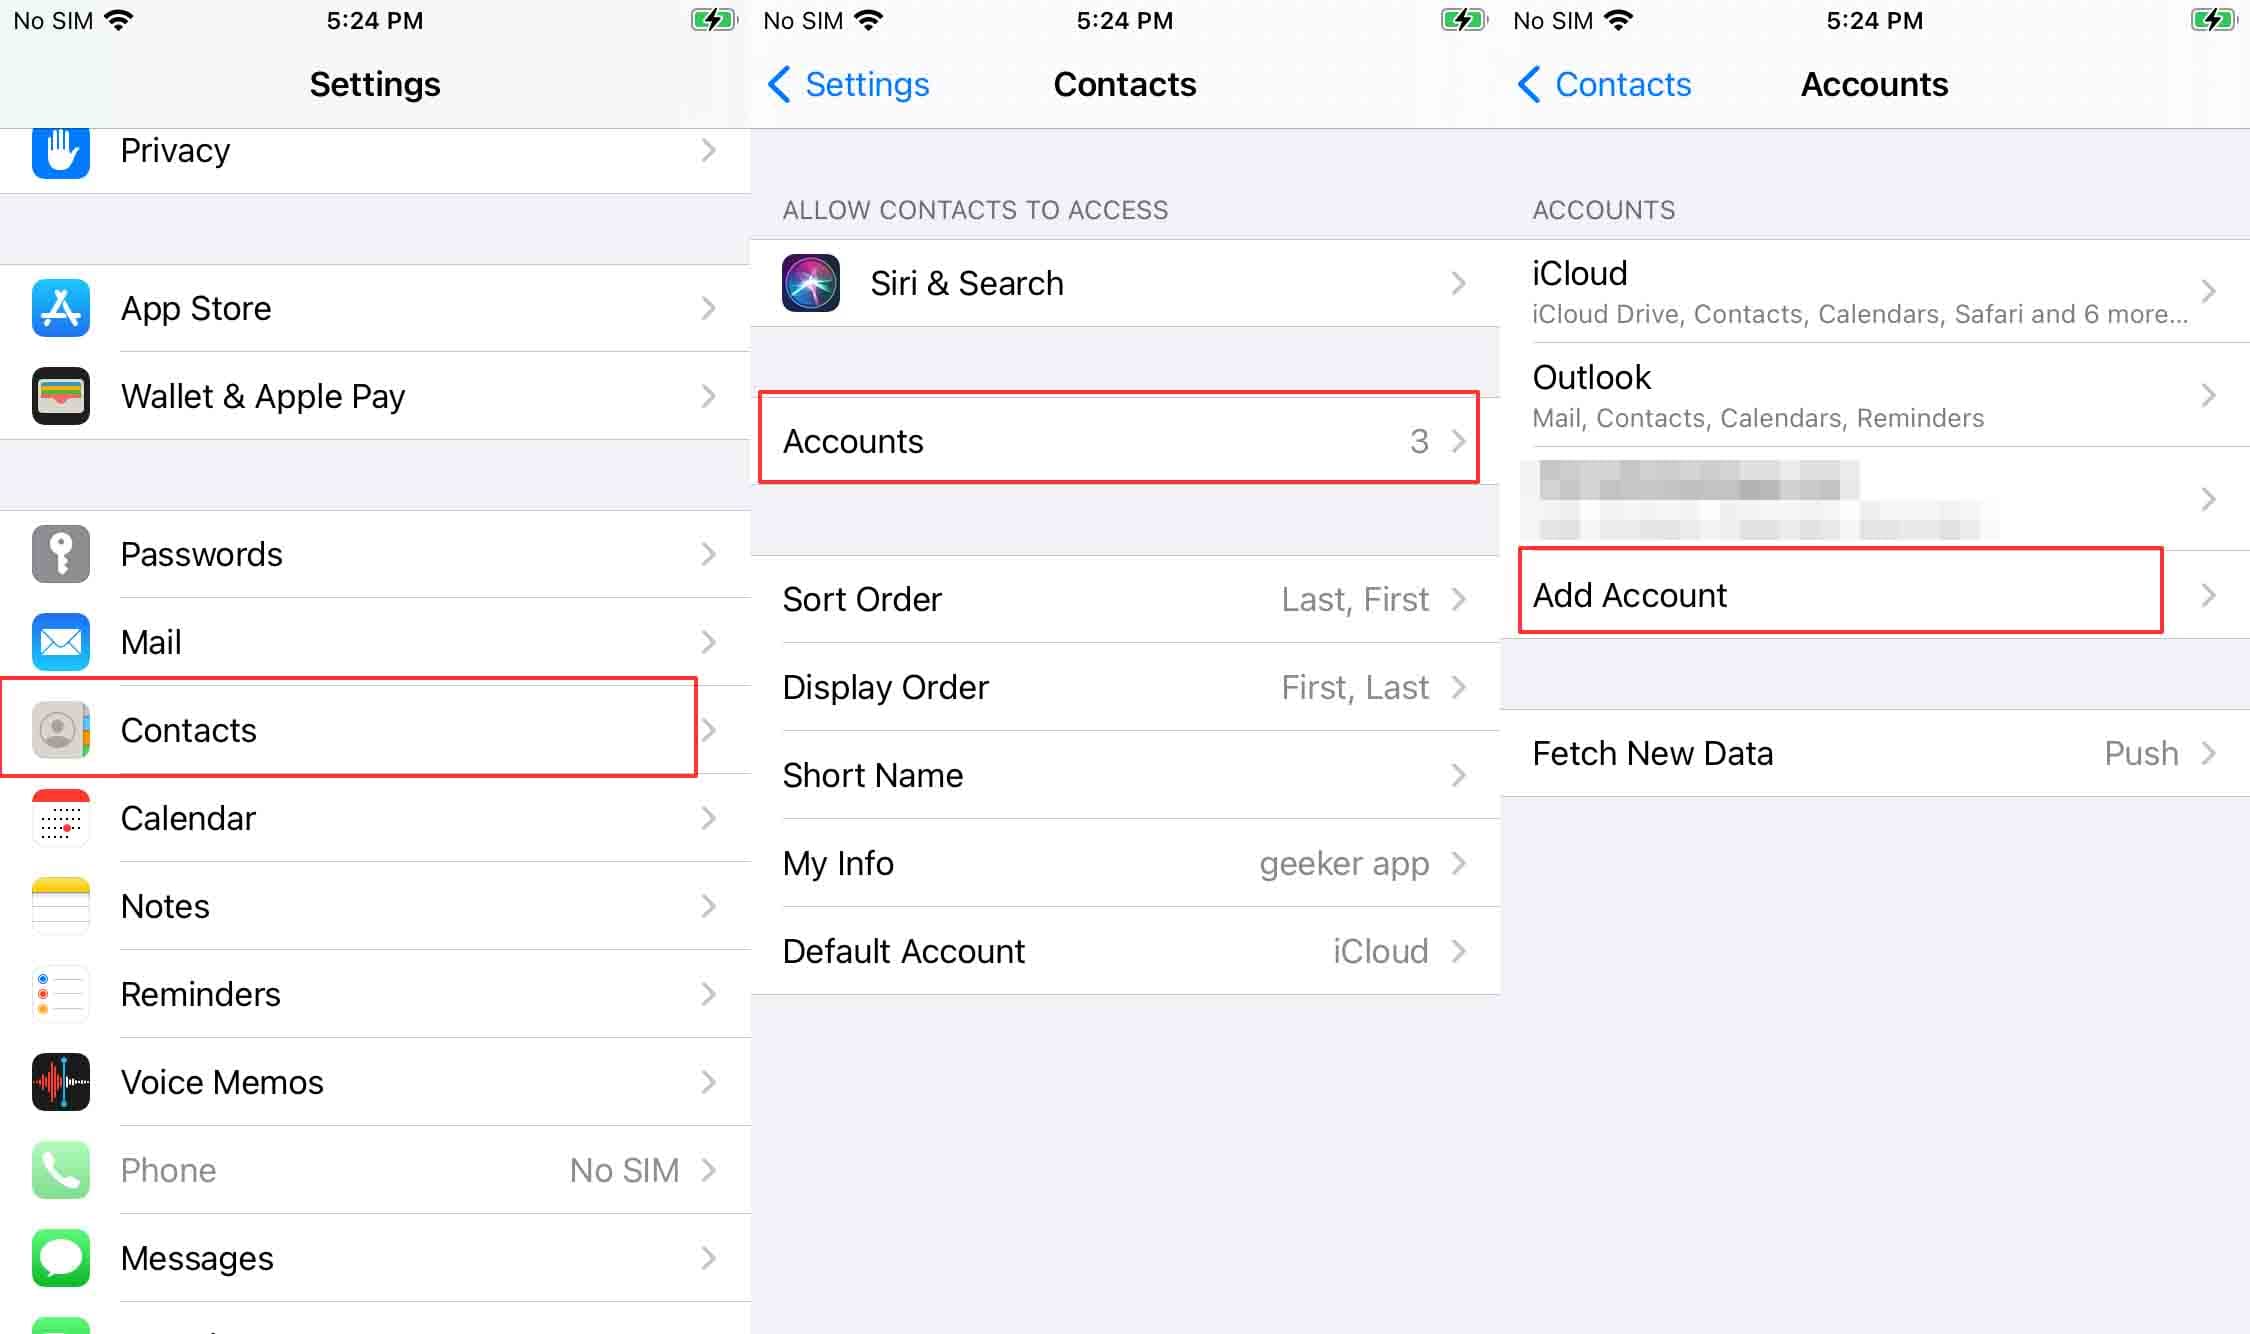Tap the green Messages icon
The height and width of the screenshot is (1334, 2250).
61,1258
